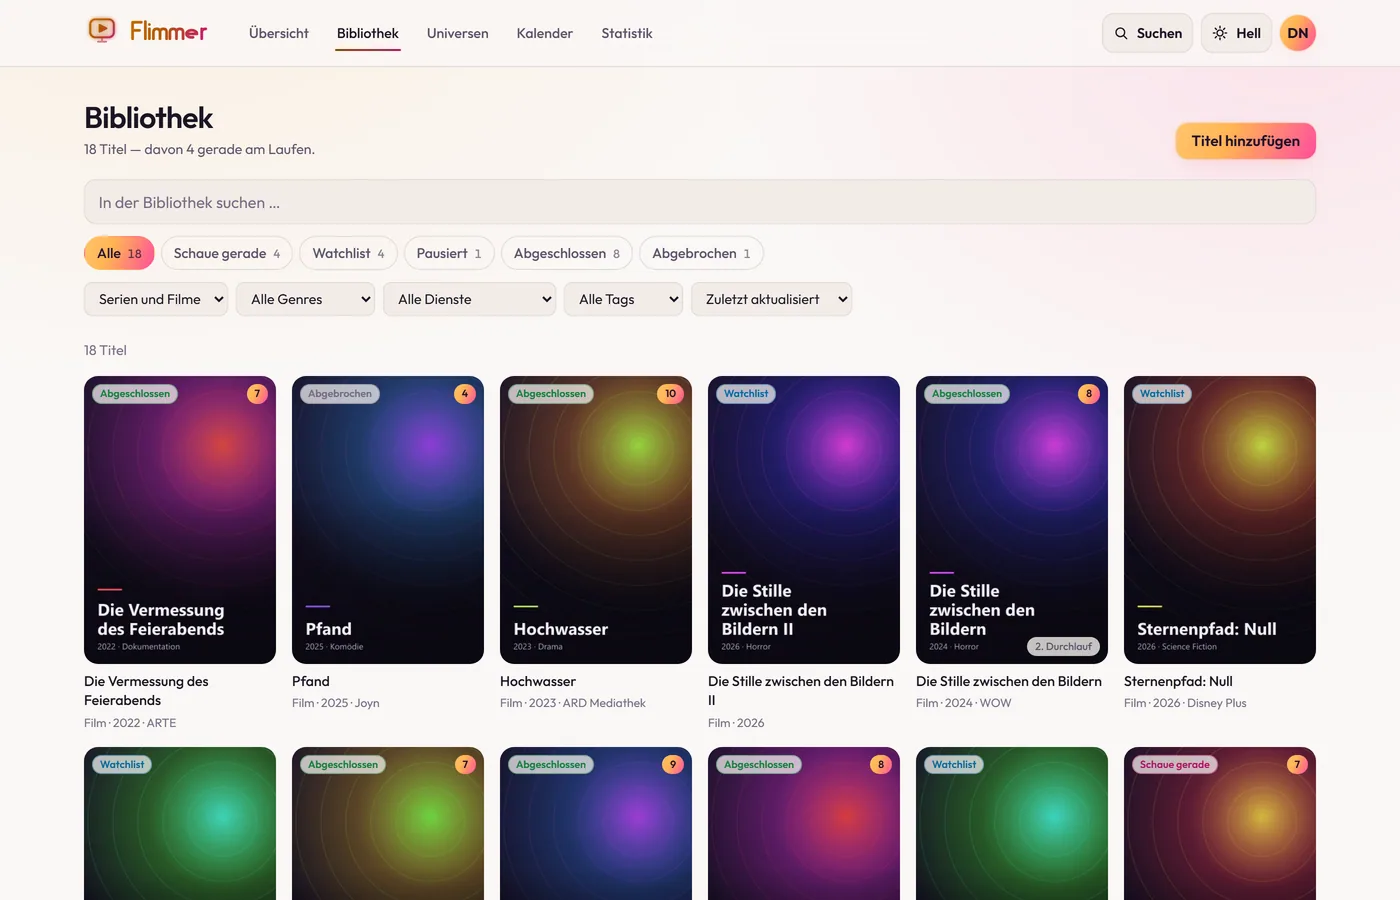Image resolution: width=1400 pixels, height=900 pixels.
Task: Open the Zuletzt aktualisiert sort dropdown
Action: point(771,299)
